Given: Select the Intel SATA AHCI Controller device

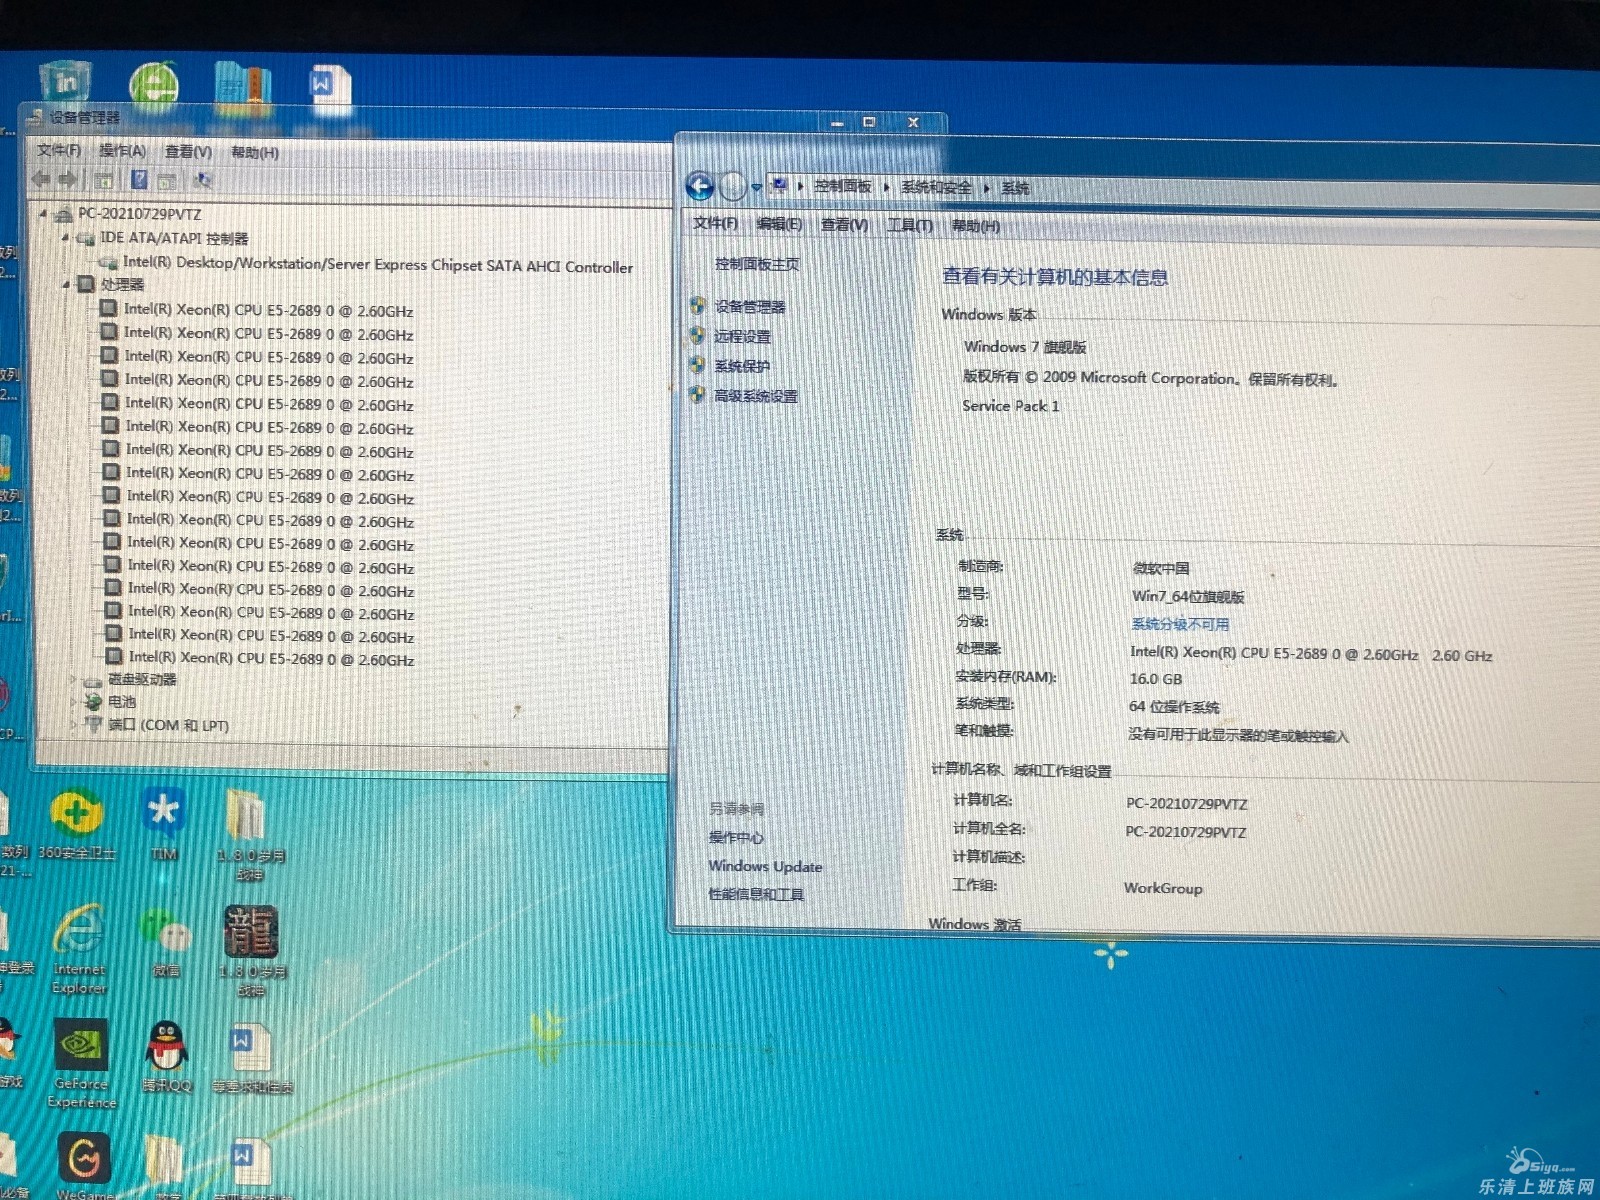Looking at the screenshot, I should (x=378, y=265).
